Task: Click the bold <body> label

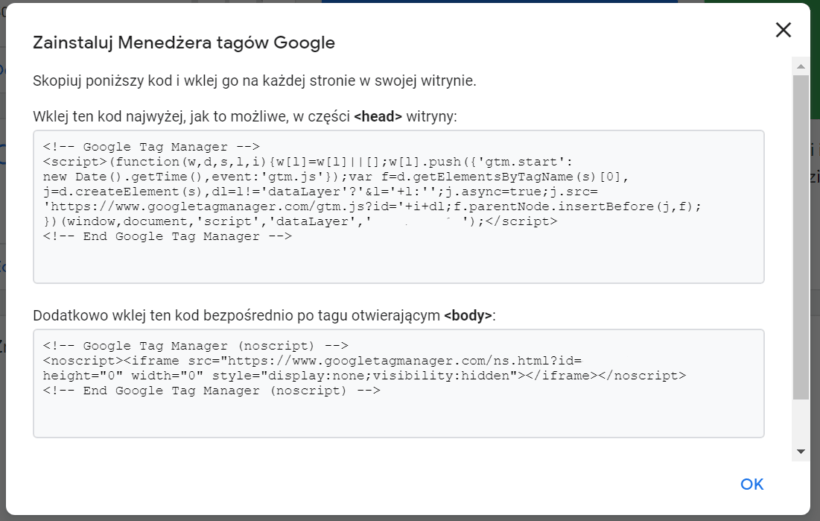Action: click(x=468, y=315)
